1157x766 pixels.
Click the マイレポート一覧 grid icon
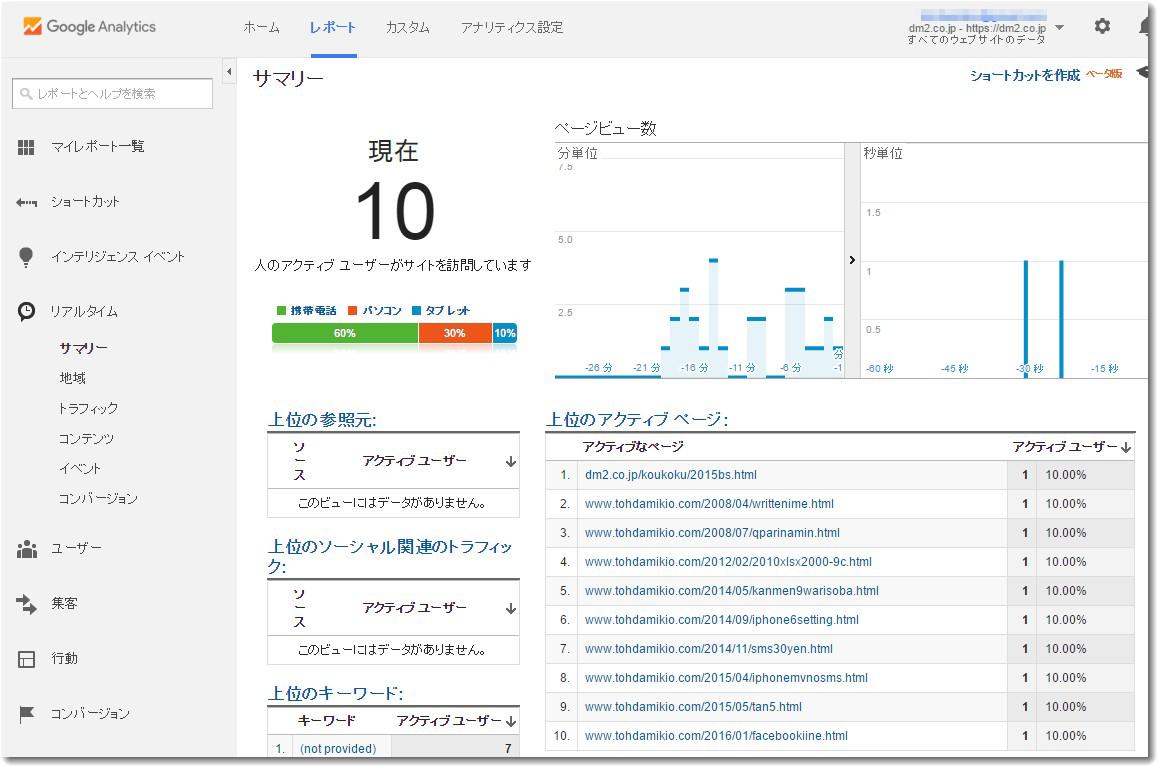26,148
